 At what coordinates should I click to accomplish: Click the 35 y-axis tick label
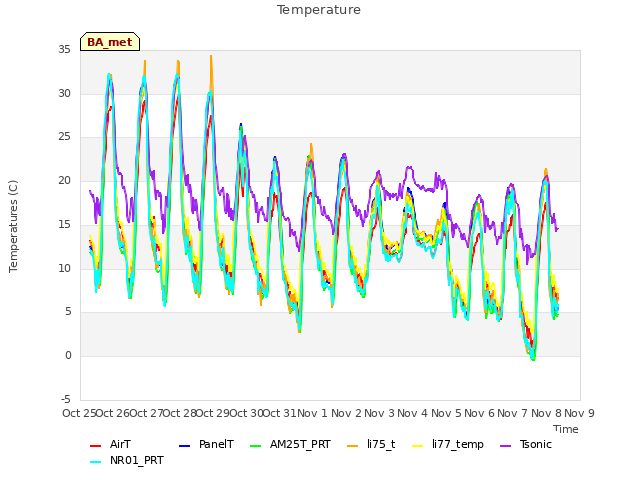click(x=64, y=50)
